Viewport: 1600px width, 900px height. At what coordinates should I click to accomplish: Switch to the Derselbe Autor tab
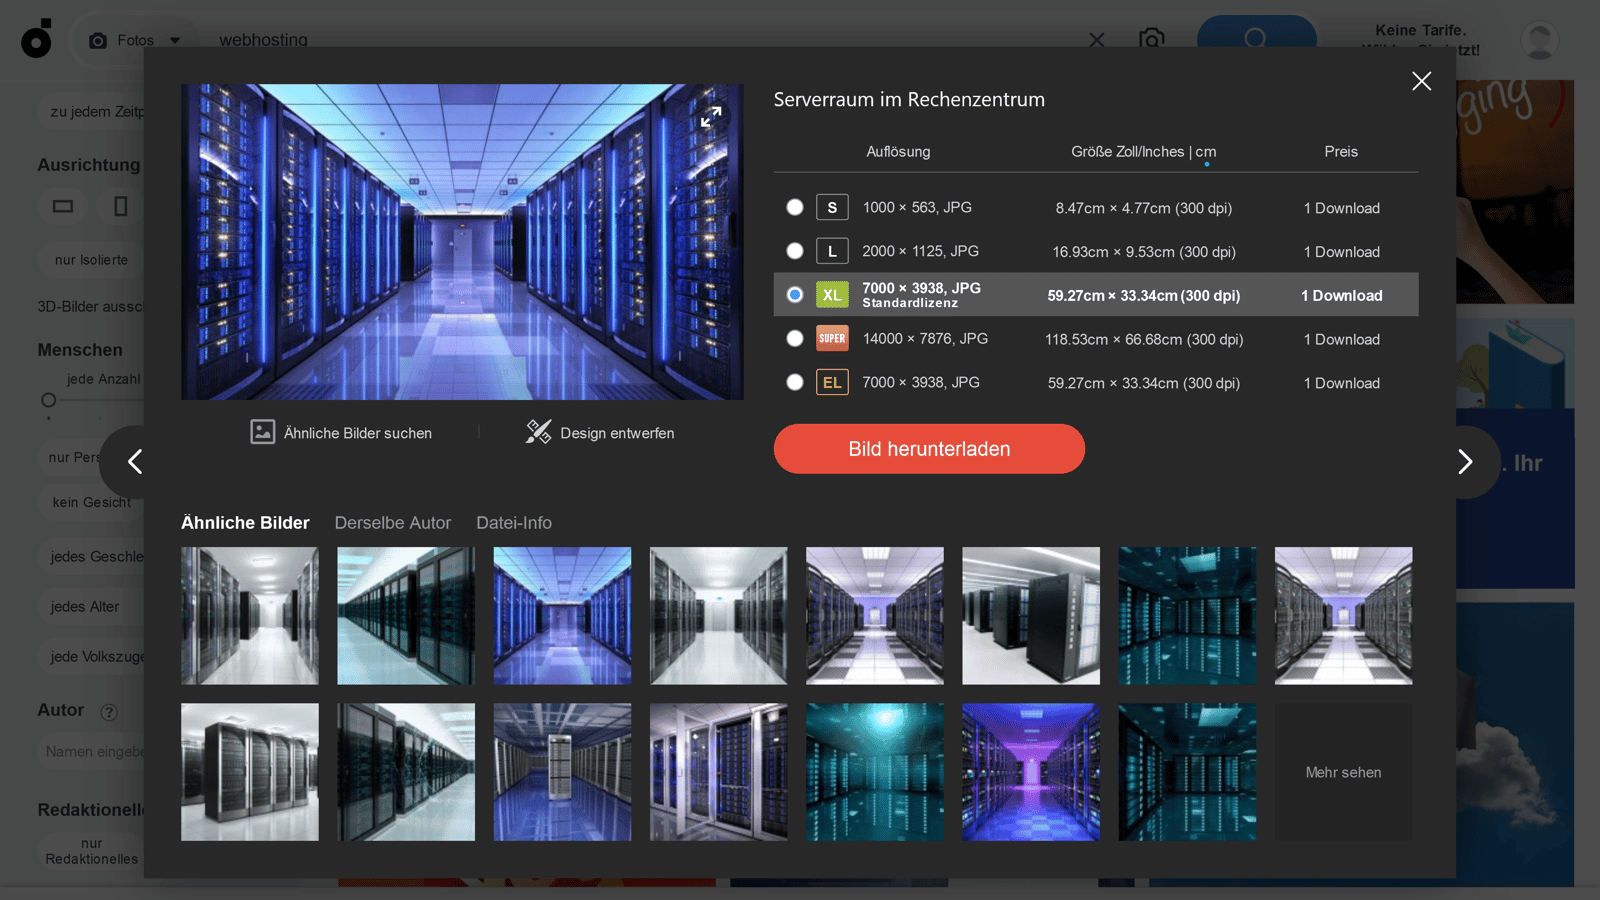[x=393, y=522]
